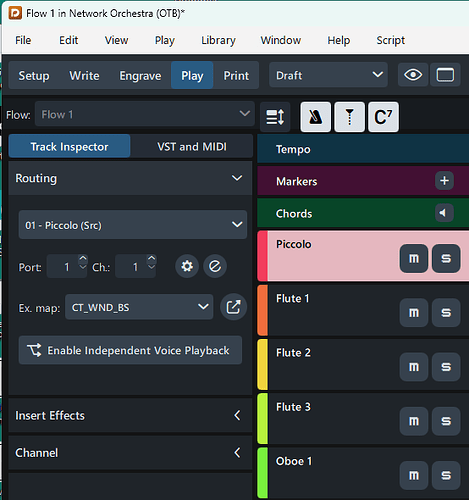Viewport: 469px width, 500px height.
Task: Open endpoint setup gear icon
Action: [x=187, y=266]
